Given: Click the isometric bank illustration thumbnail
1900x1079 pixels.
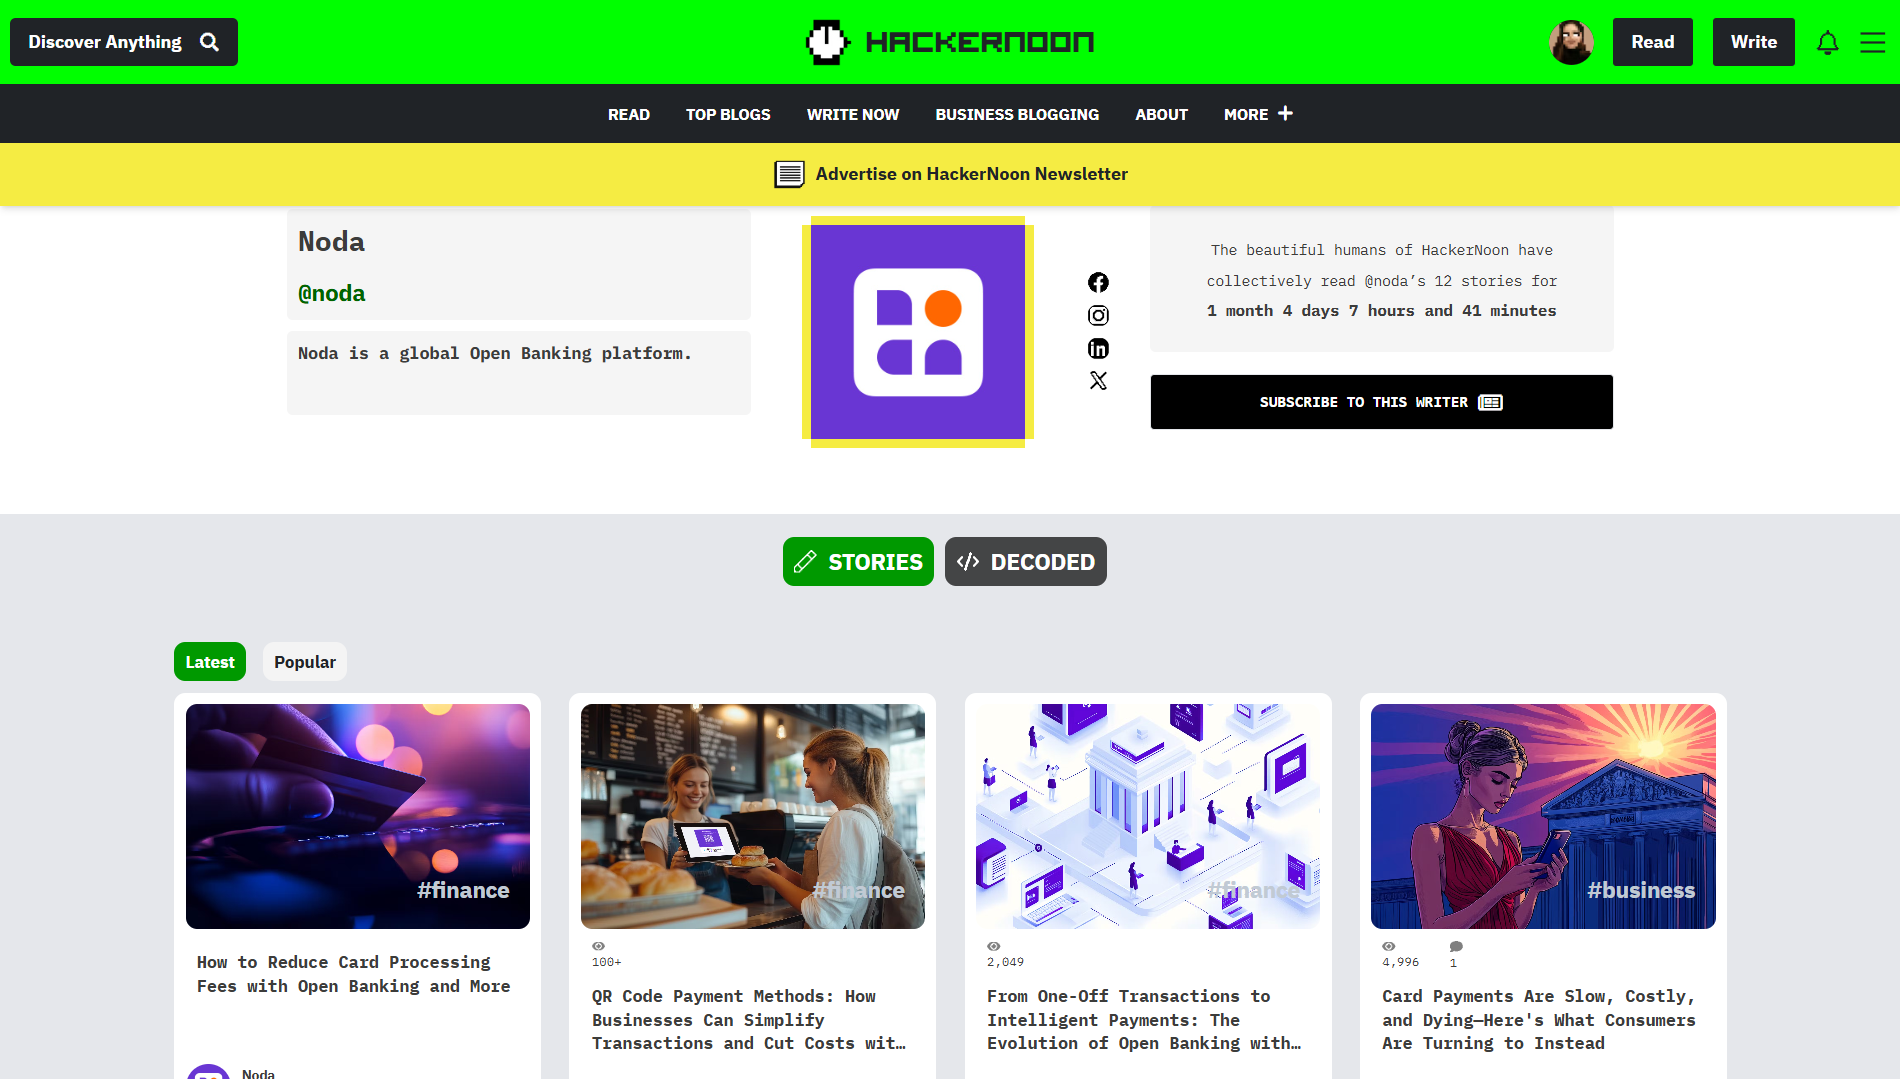Looking at the screenshot, I should (1148, 816).
